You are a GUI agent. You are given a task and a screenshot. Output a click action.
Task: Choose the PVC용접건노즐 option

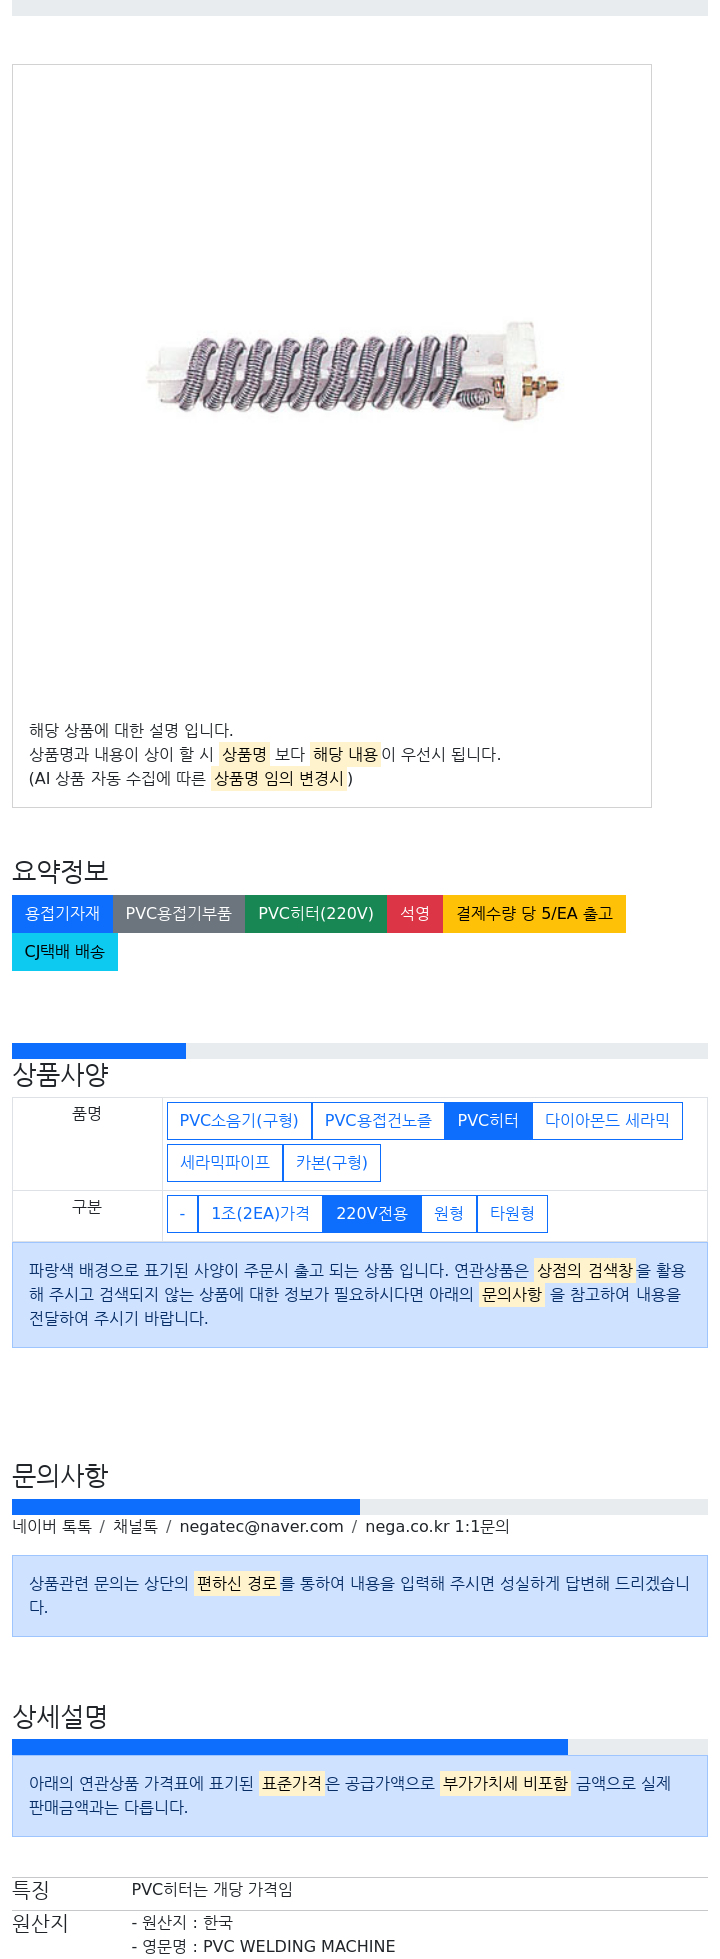(x=378, y=1121)
